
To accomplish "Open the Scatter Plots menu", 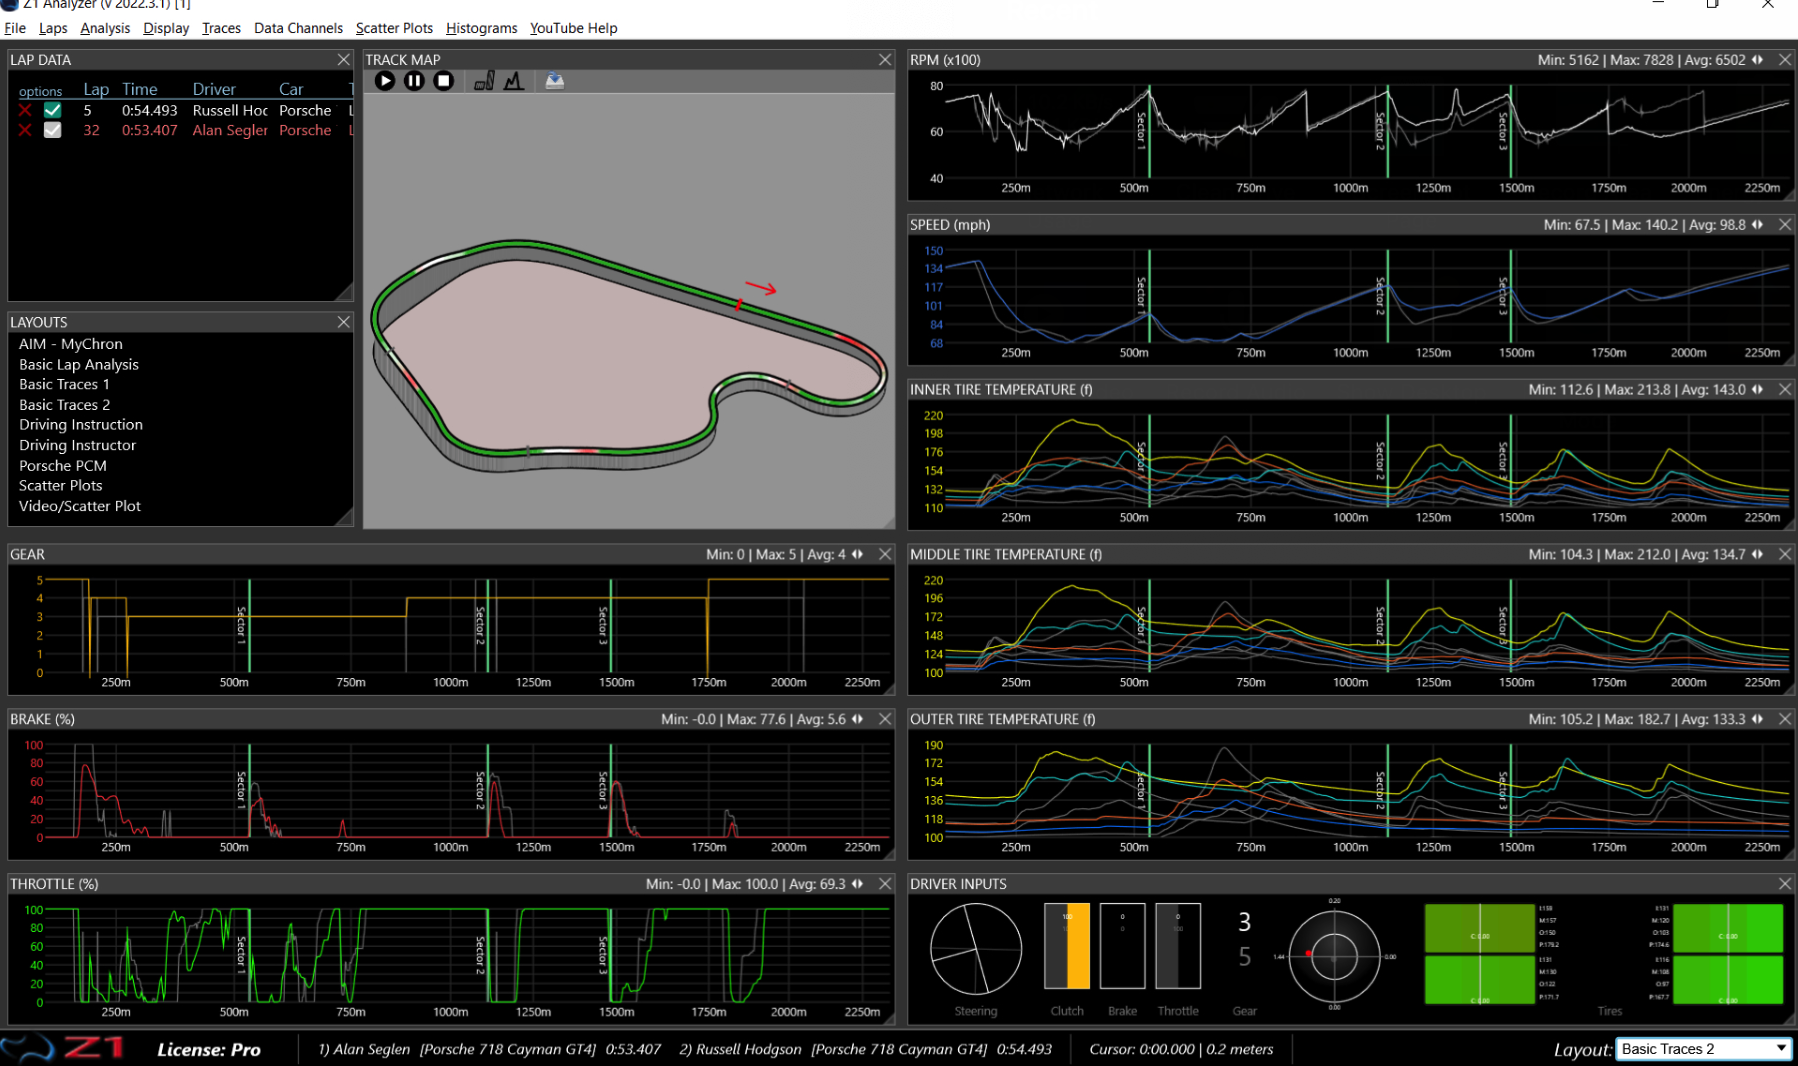I will (x=394, y=28).
